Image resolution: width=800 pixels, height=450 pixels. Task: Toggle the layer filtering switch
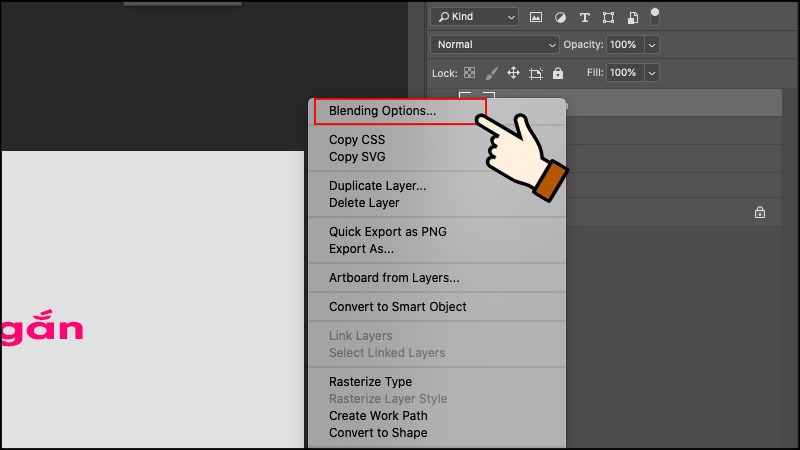point(655,16)
